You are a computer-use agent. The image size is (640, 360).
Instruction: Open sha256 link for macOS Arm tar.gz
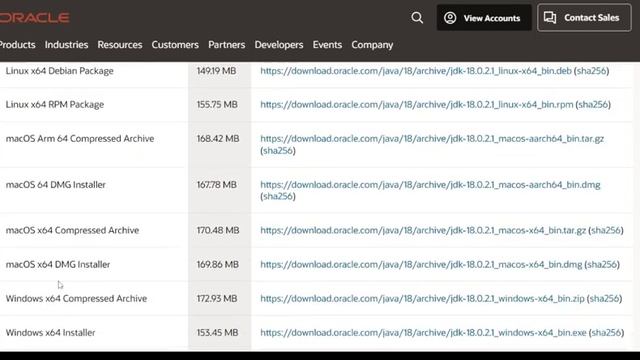point(278,150)
